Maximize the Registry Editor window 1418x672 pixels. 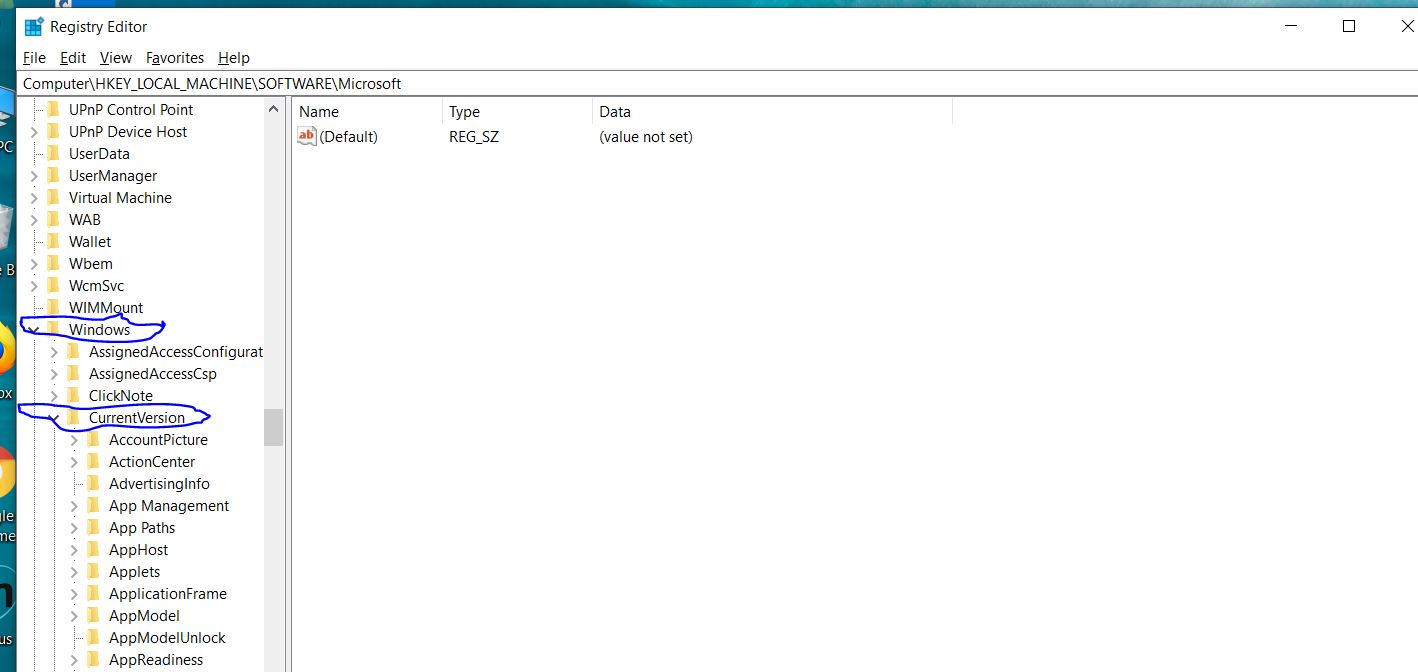point(1348,27)
